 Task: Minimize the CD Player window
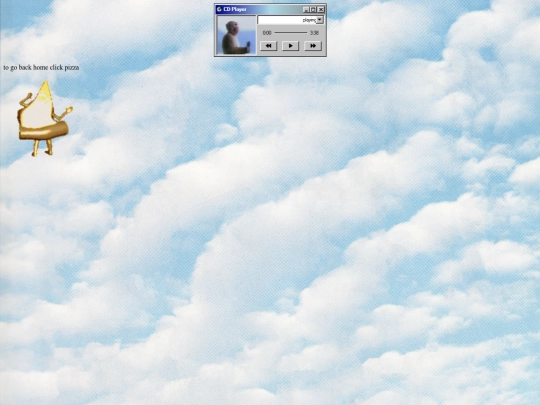point(306,10)
